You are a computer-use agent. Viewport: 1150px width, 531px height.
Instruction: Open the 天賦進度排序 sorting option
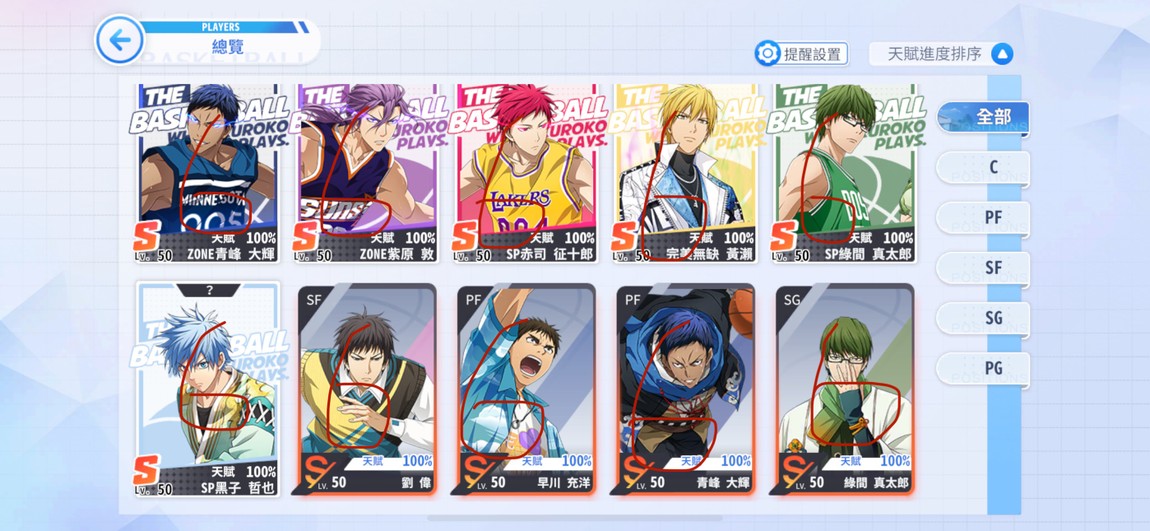(934, 54)
